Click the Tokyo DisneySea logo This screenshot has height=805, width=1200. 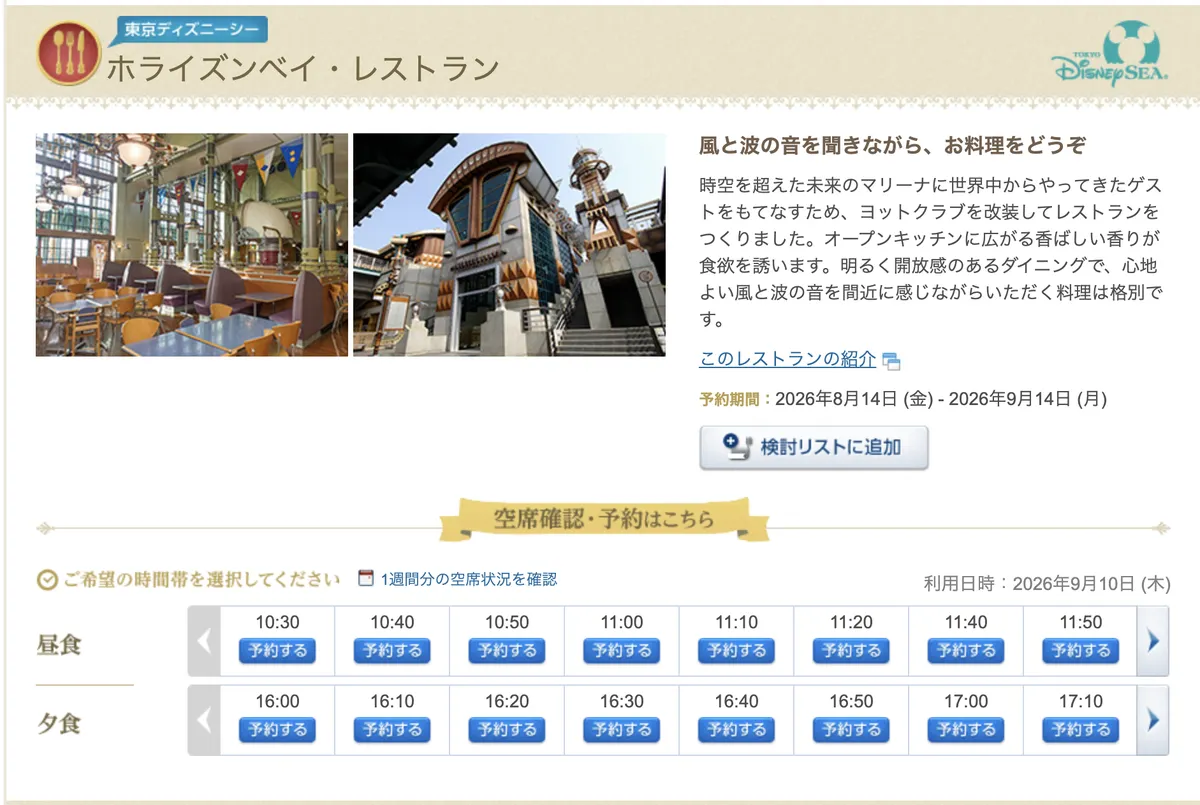1109,52
